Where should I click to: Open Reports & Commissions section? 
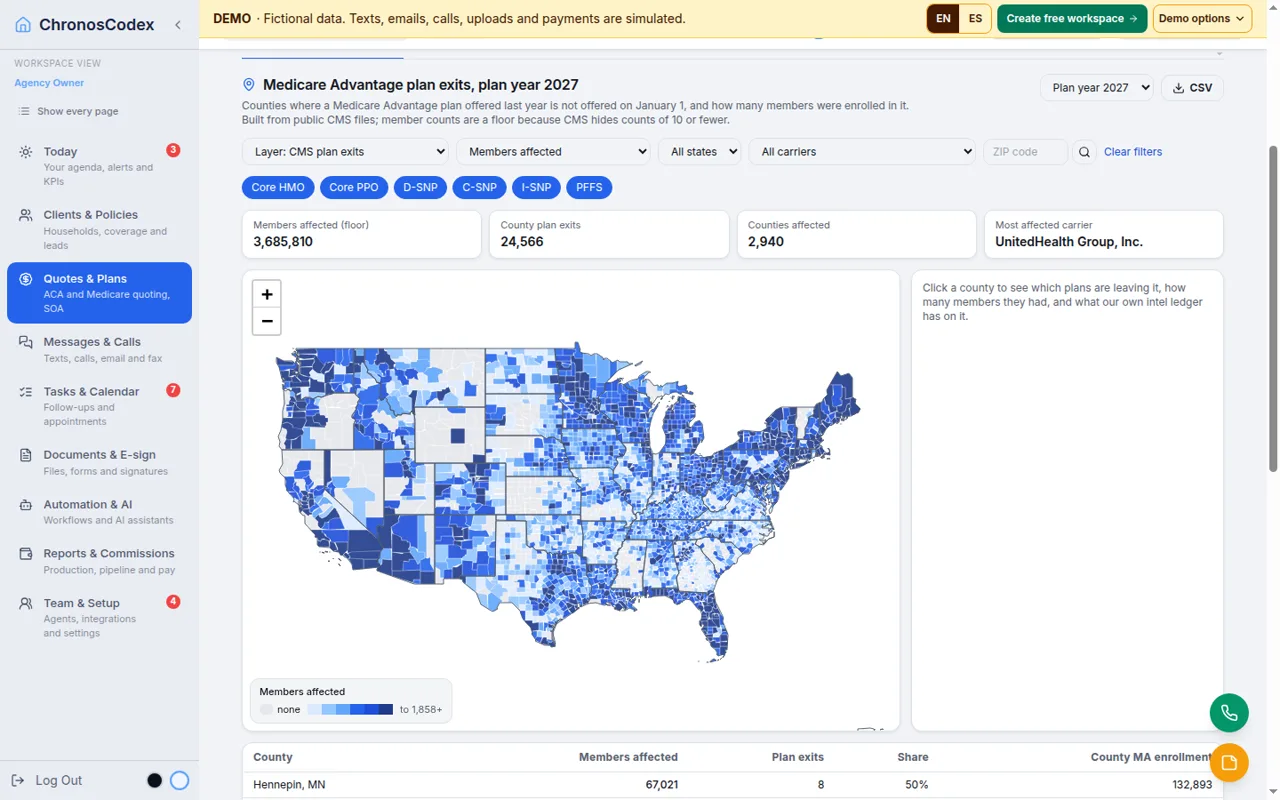click(99, 561)
